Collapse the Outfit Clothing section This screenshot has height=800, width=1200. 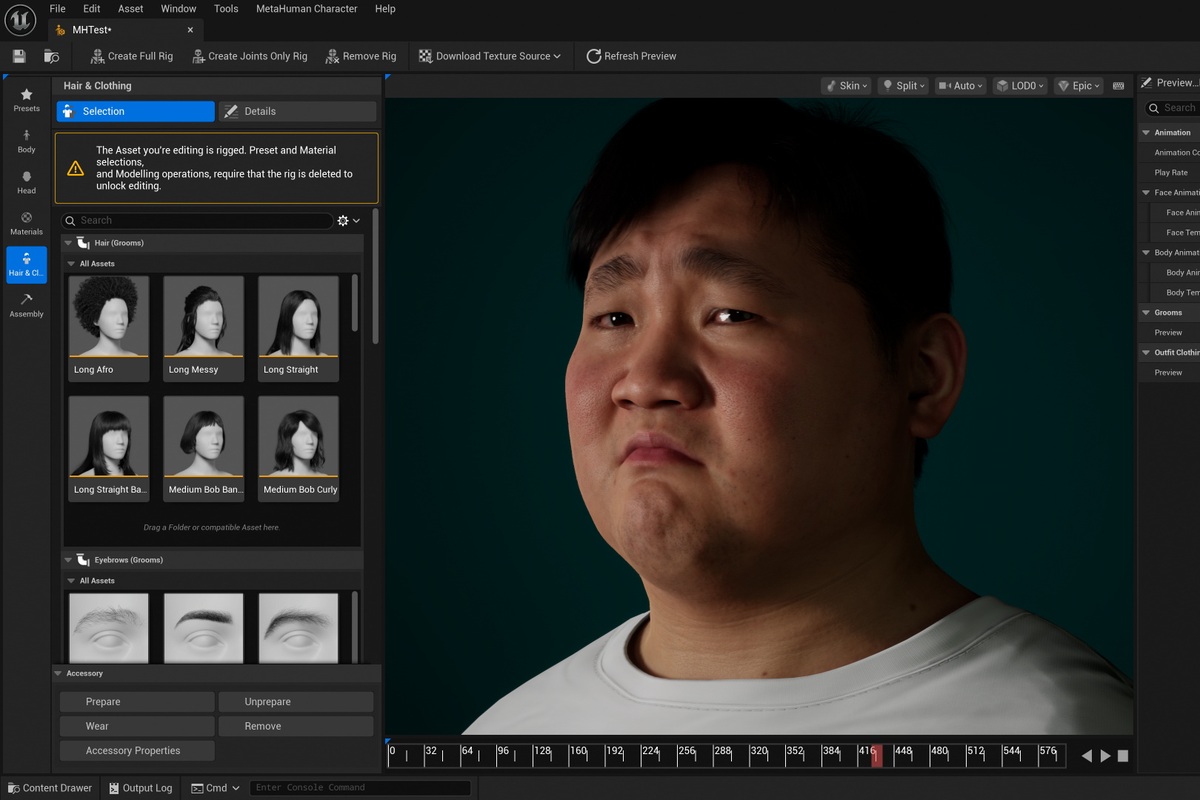(1146, 353)
